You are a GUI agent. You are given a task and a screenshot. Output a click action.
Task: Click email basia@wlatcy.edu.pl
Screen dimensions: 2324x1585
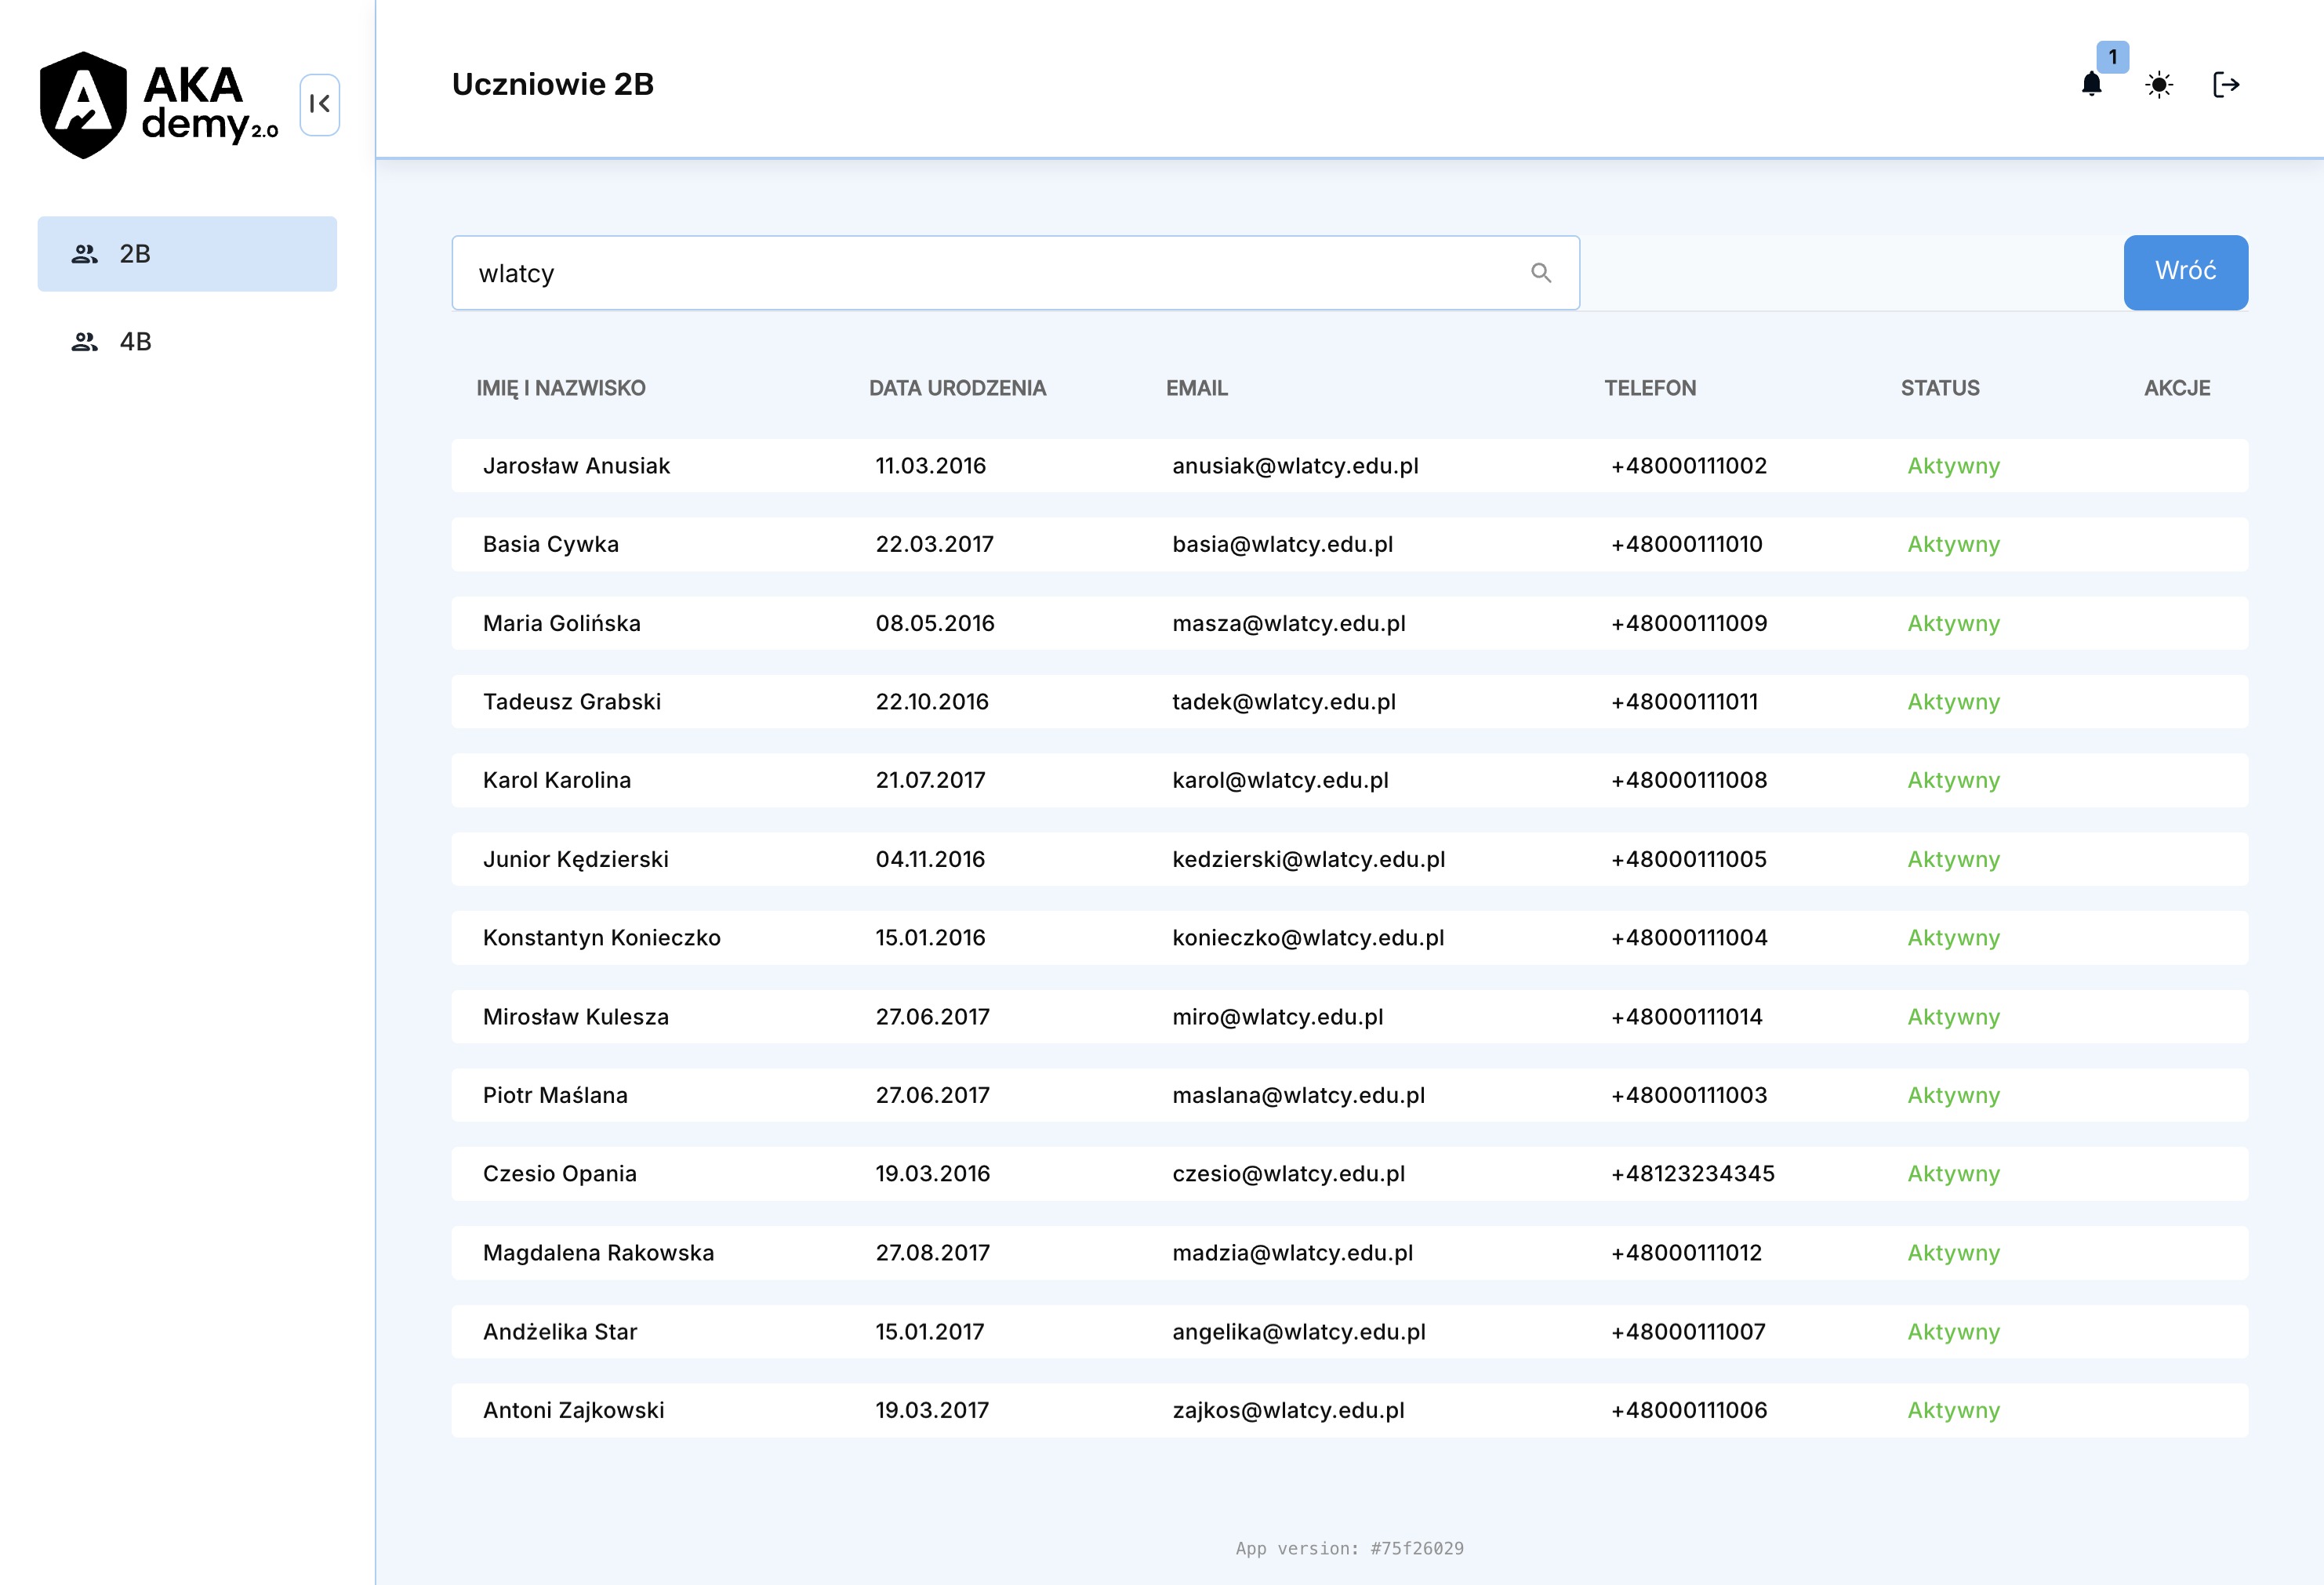click(x=1282, y=545)
